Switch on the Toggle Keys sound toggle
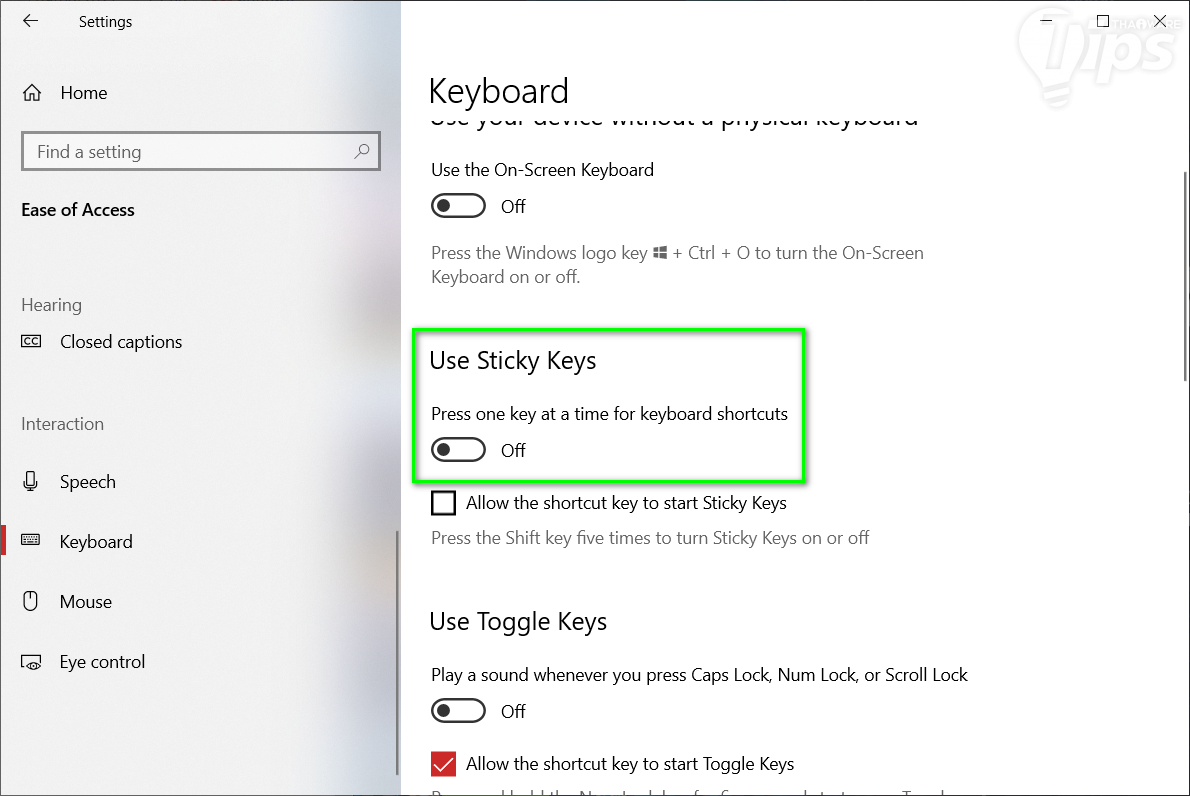The width and height of the screenshot is (1190, 796). (458, 711)
